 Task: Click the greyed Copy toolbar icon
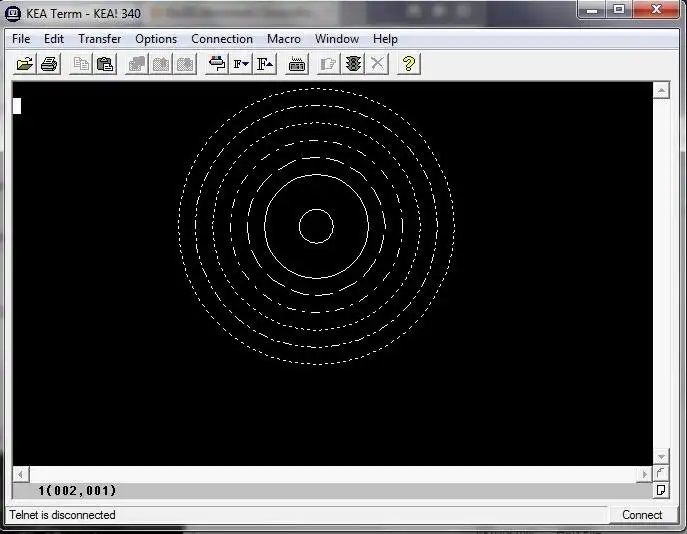pyautogui.click(x=81, y=64)
